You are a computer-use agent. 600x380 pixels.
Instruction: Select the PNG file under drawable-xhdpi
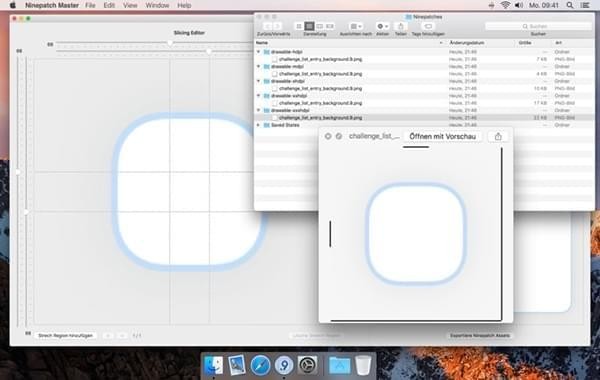(x=424, y=88)
